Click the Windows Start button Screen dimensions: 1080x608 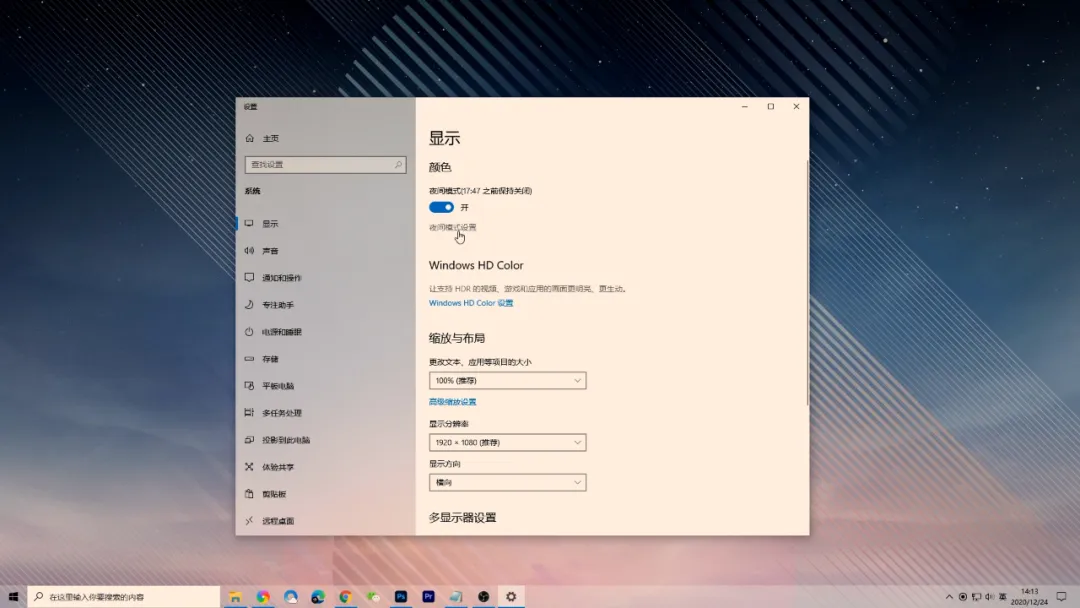pos(14,596)
